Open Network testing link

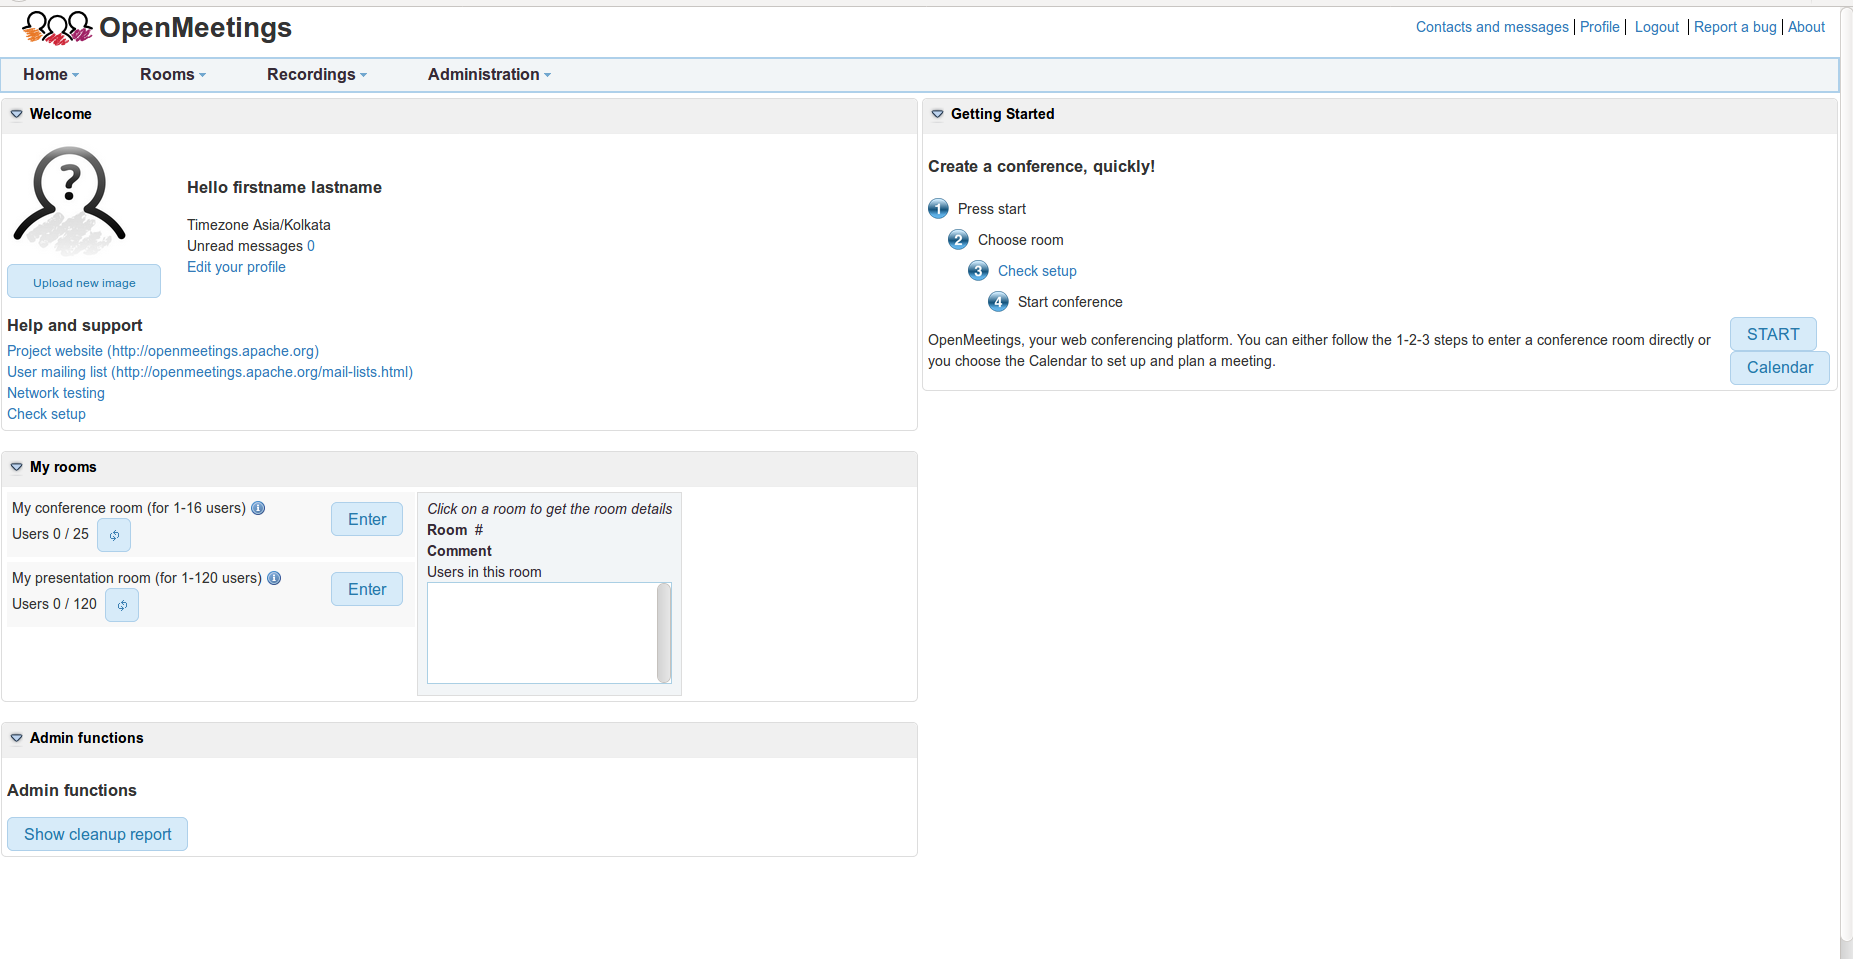point(56,393)
